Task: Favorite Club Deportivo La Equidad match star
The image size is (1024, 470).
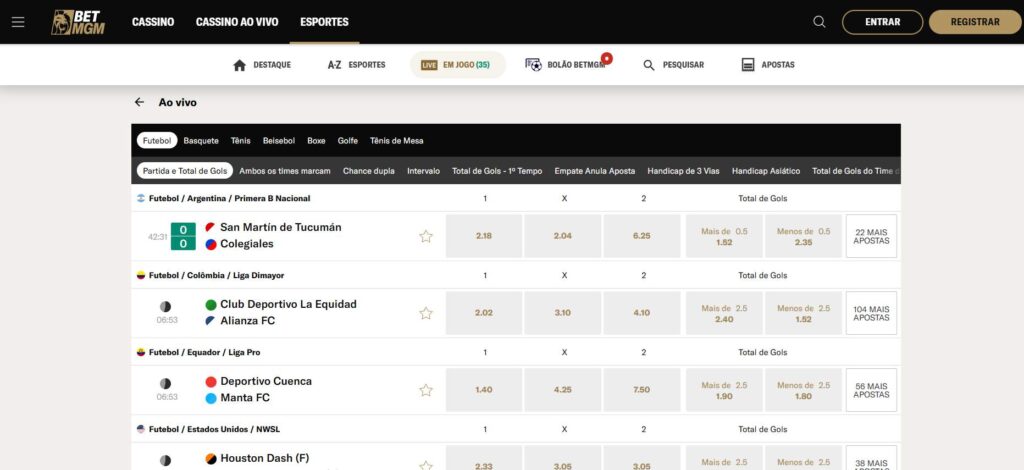Action: 426,313
